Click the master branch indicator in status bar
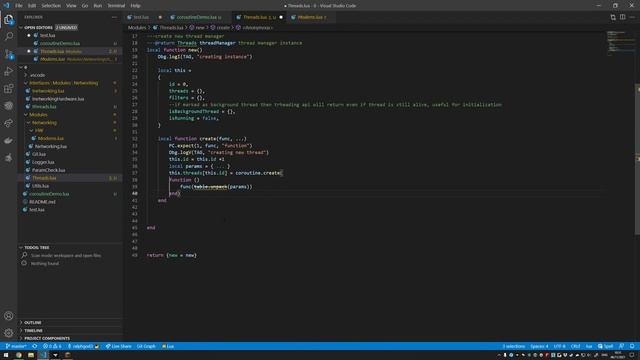 [x=16, y=346]
